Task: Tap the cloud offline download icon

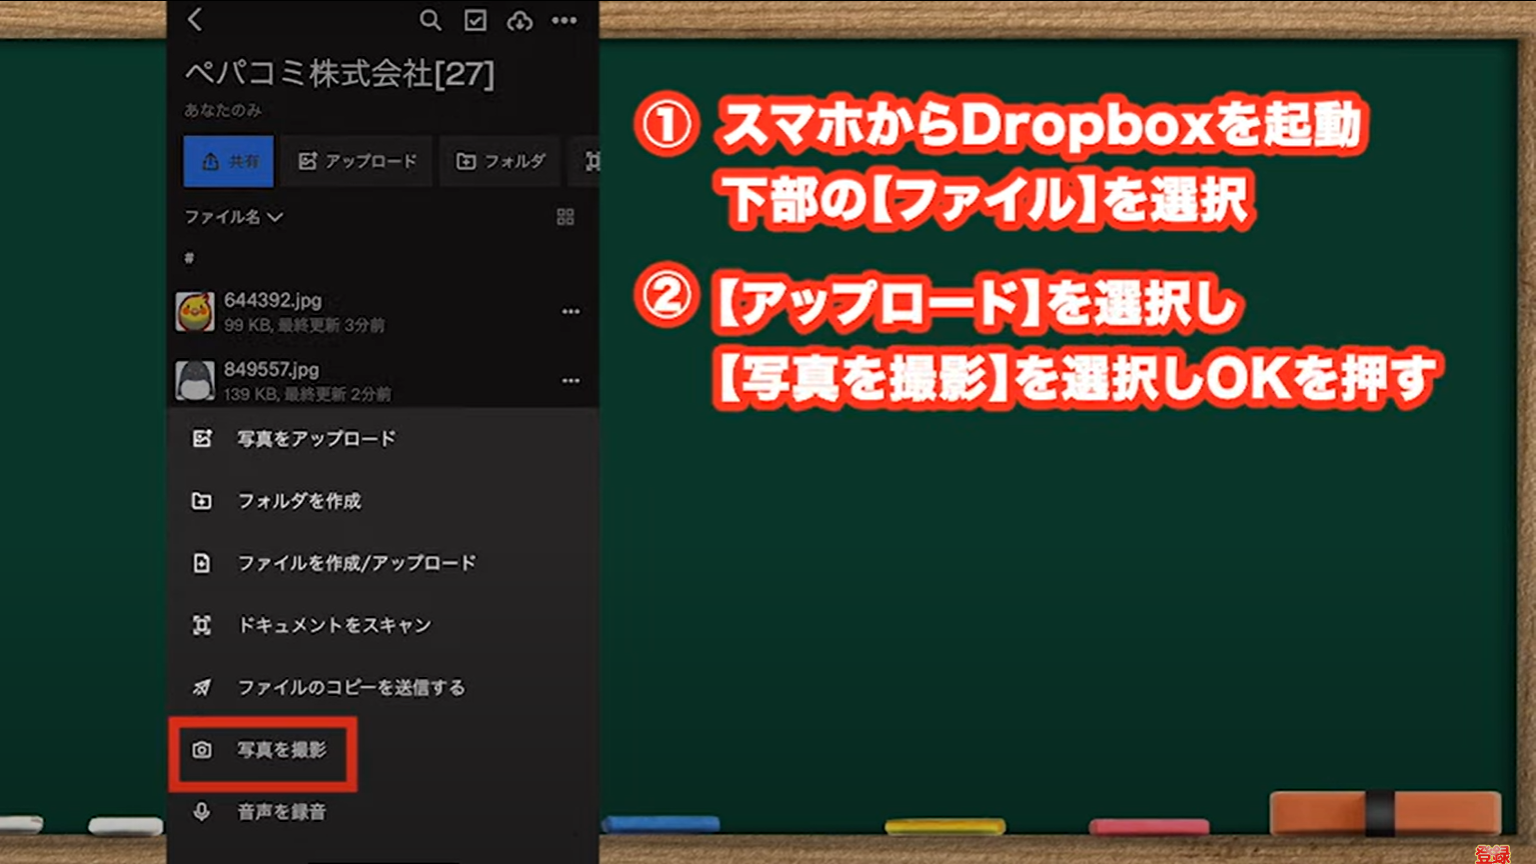Action: coord(520,20)
